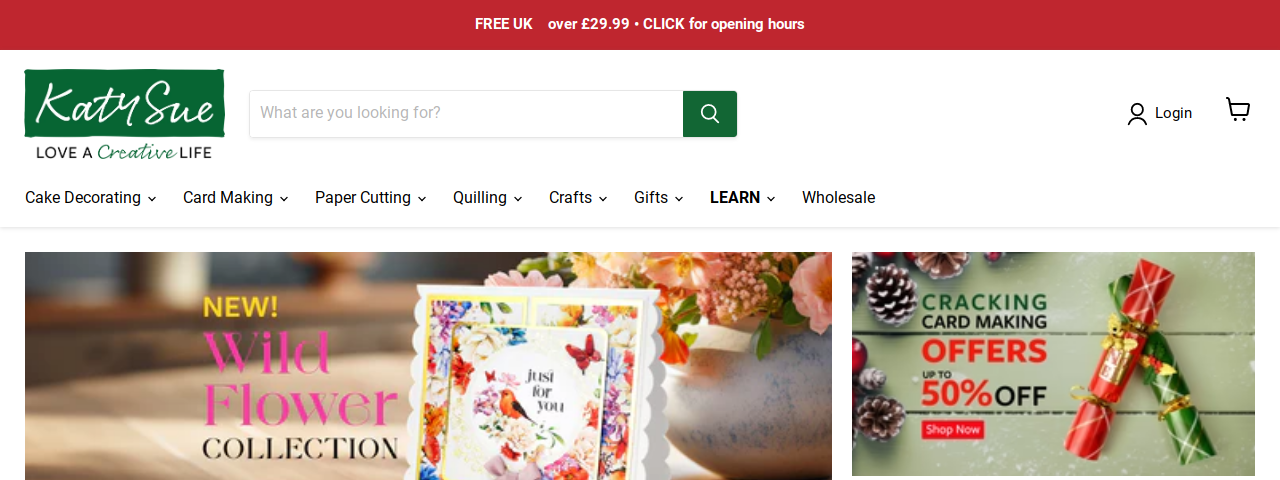Focus the 'What are you looking for?' search field
1280x480 pixels.
pos(466,114)
